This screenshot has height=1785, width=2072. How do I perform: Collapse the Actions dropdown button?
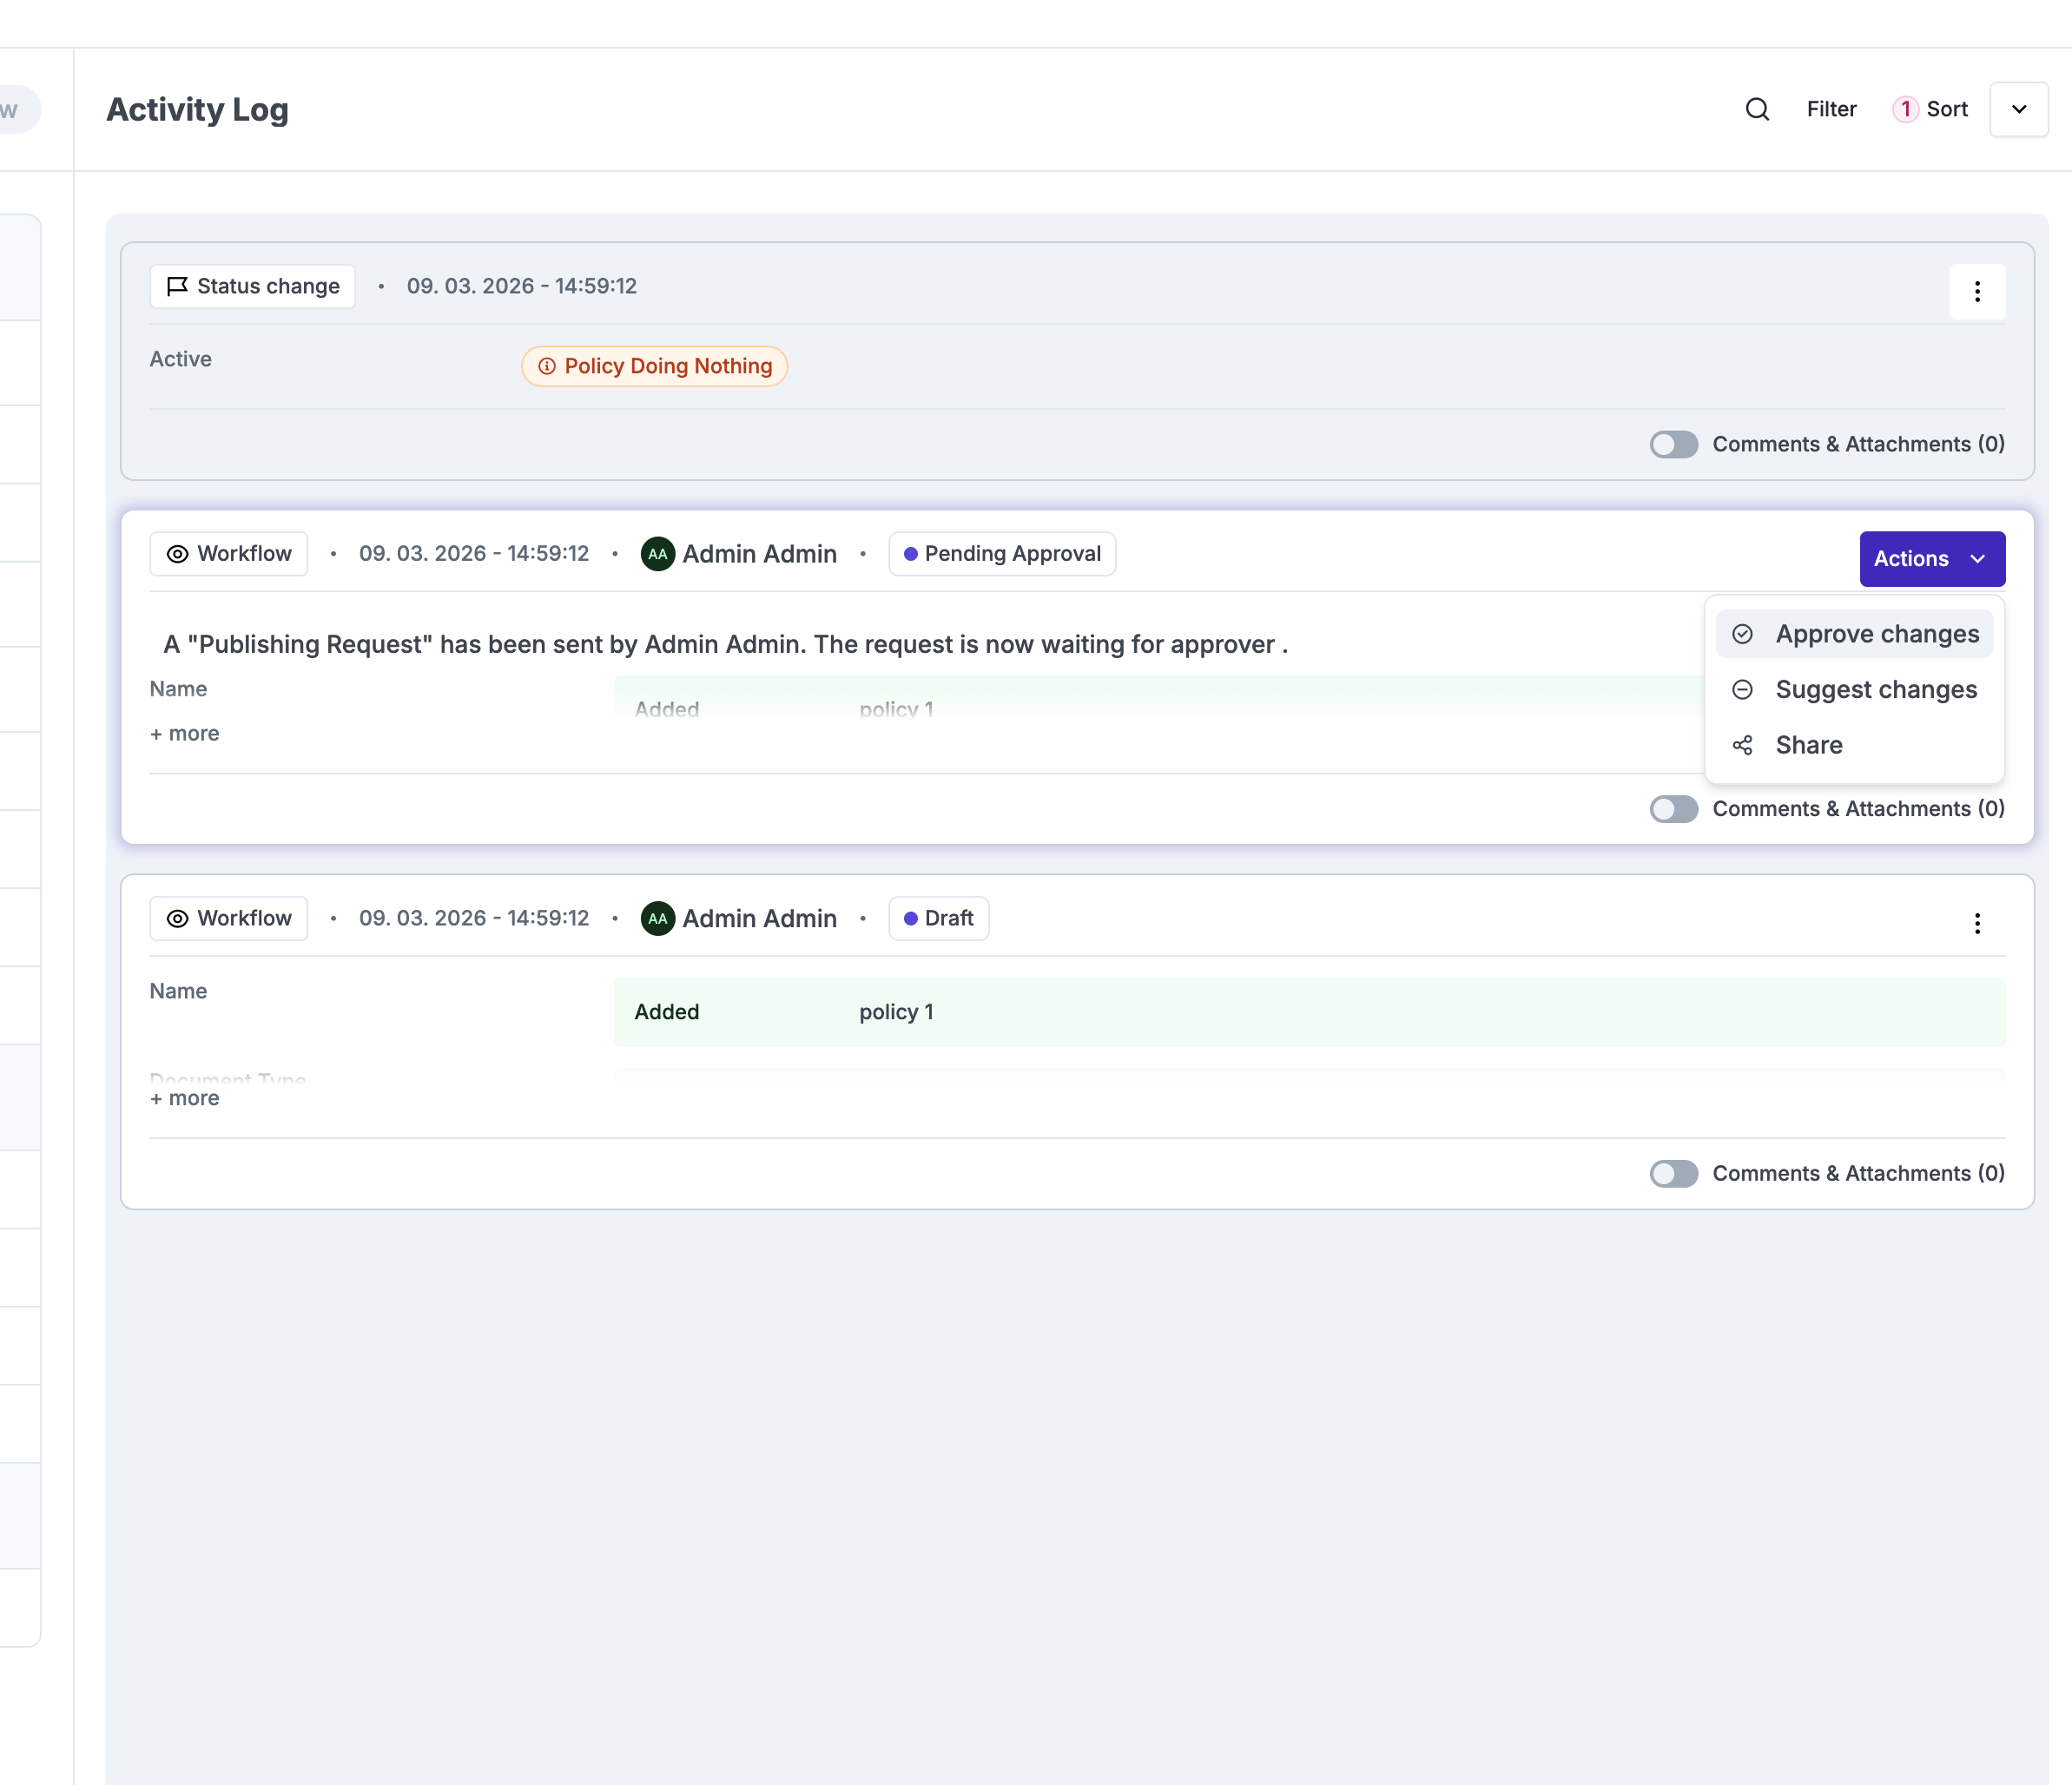1931,558
